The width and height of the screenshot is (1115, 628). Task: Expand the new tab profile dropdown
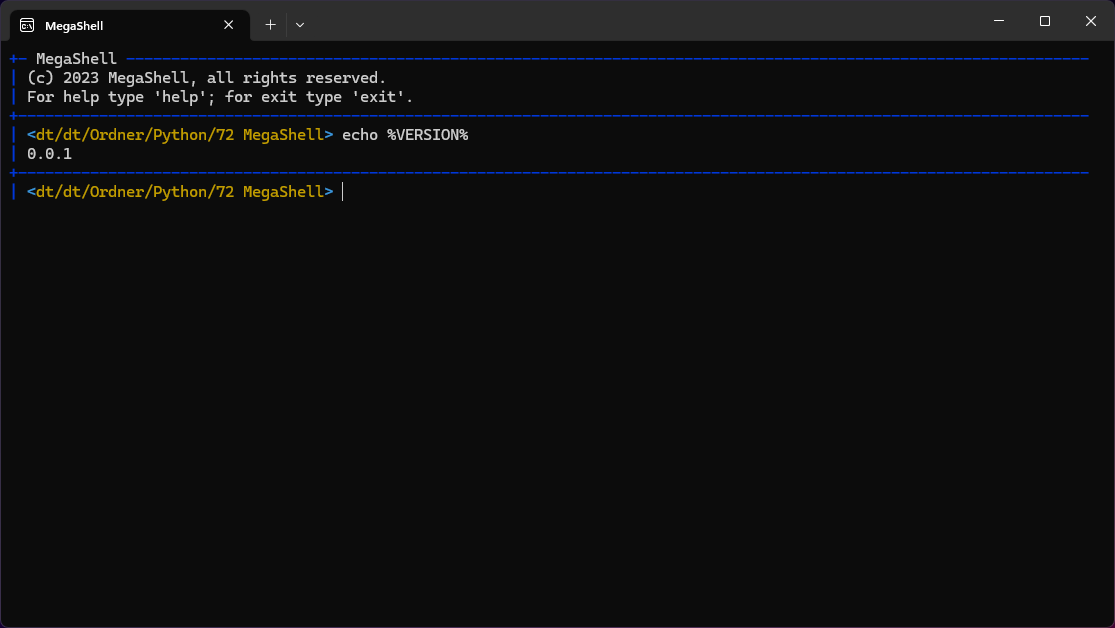coord(300,25)
